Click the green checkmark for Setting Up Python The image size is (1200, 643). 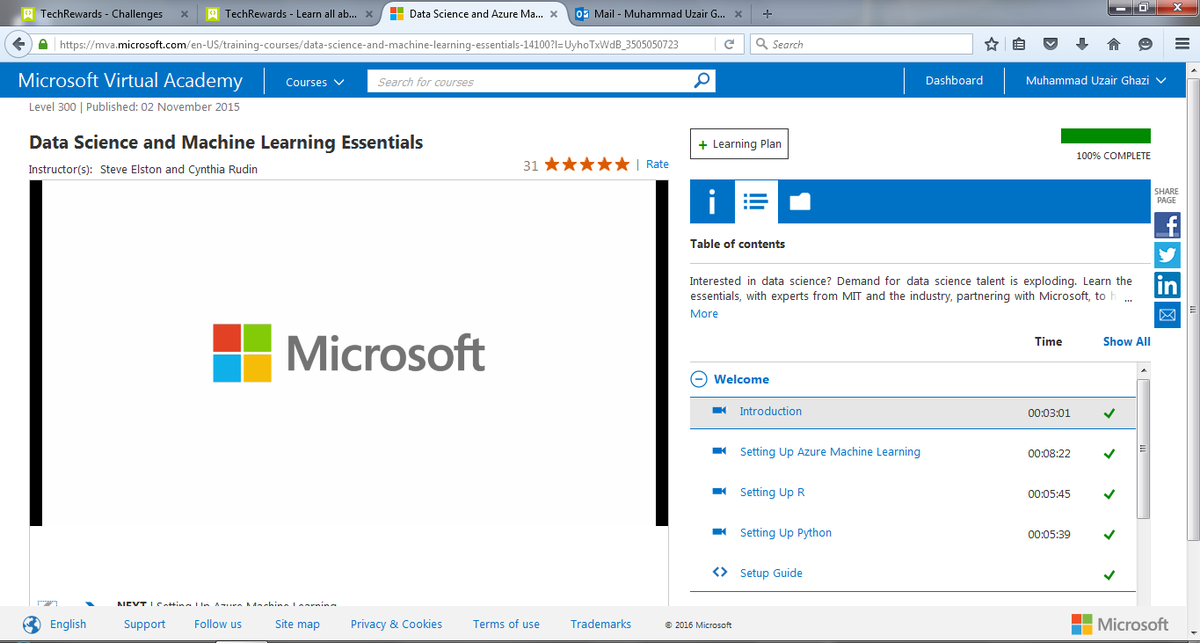pyautogui.click(x=1109, y=534)
